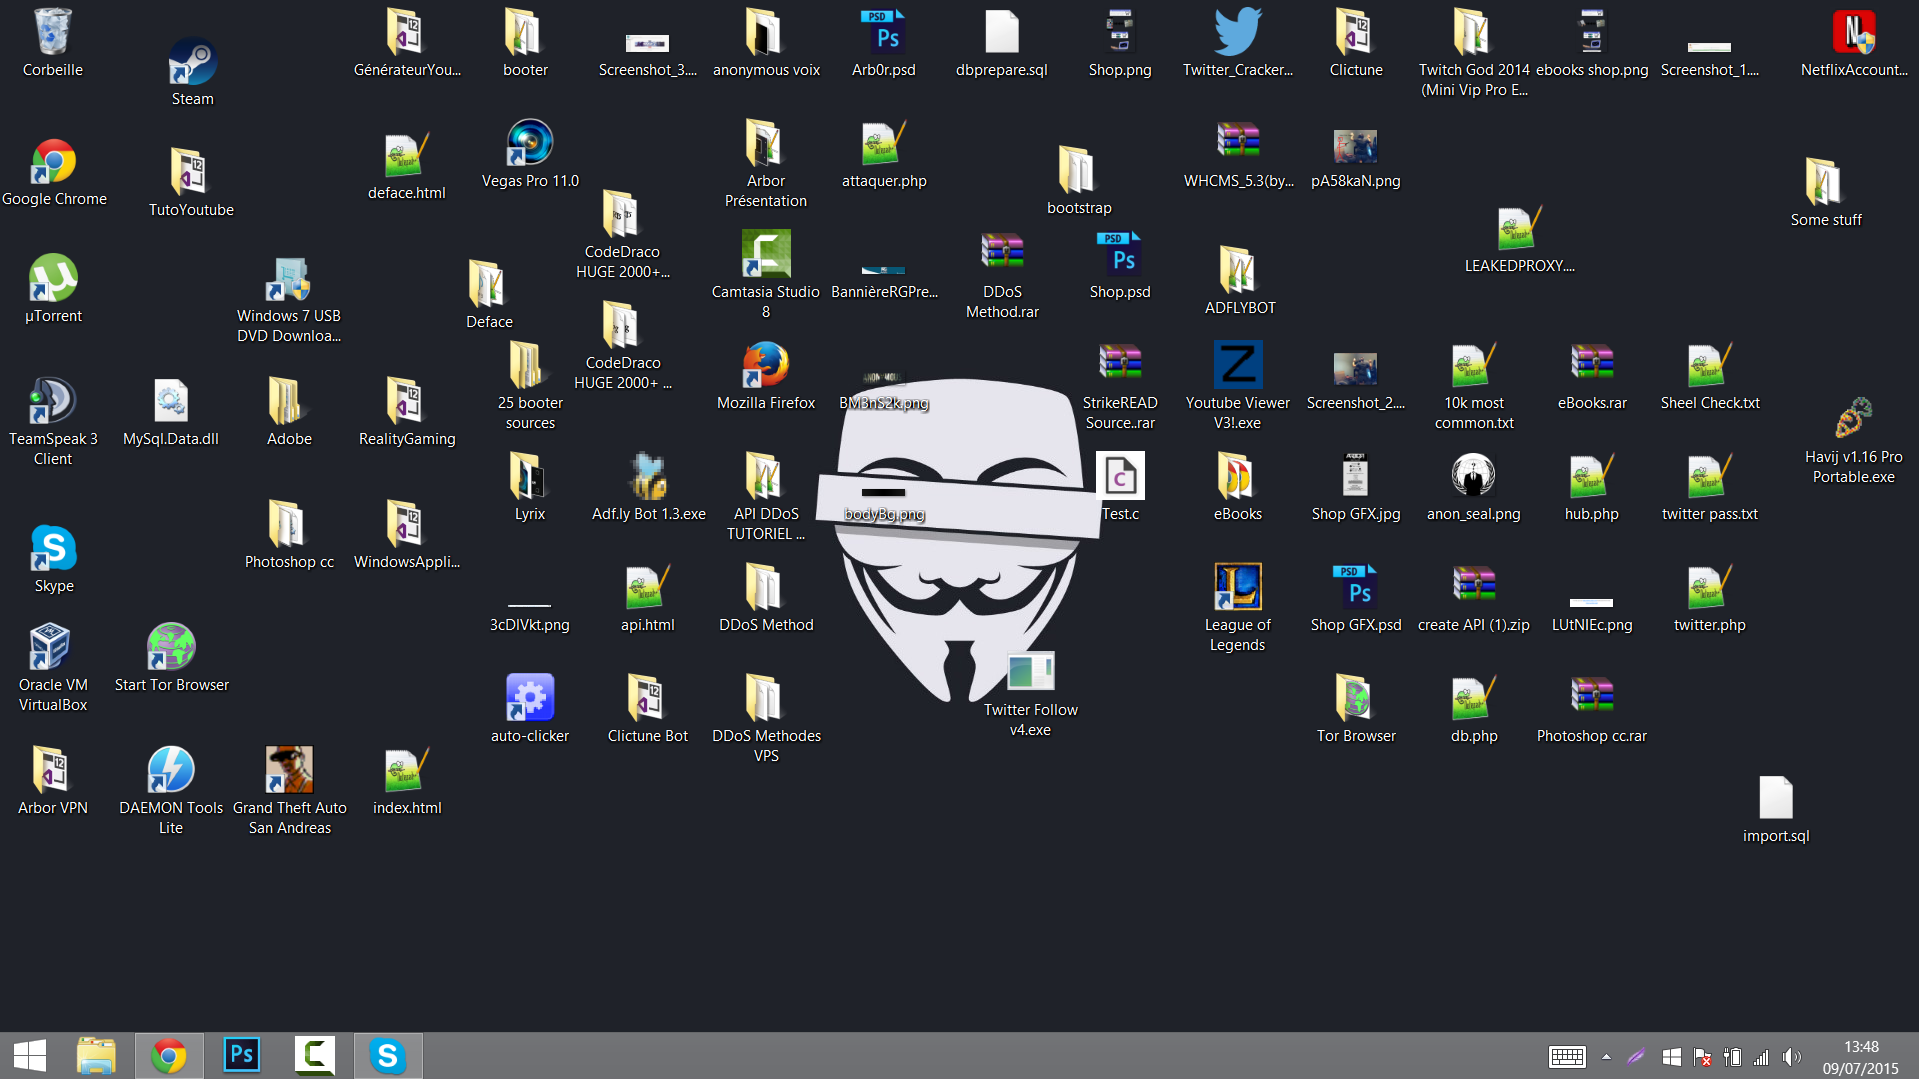Select Twitter Follow v4.exe
The height and width of the screenshot is (1079, 1919).
click(x=1030, y=694)
